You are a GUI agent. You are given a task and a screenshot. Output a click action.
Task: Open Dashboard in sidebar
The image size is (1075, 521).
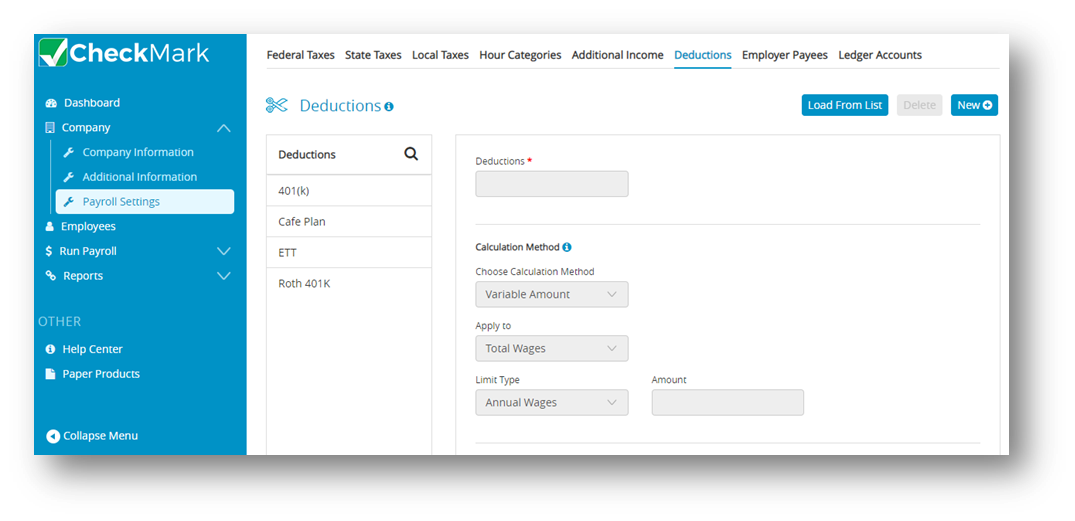[92, 103]
